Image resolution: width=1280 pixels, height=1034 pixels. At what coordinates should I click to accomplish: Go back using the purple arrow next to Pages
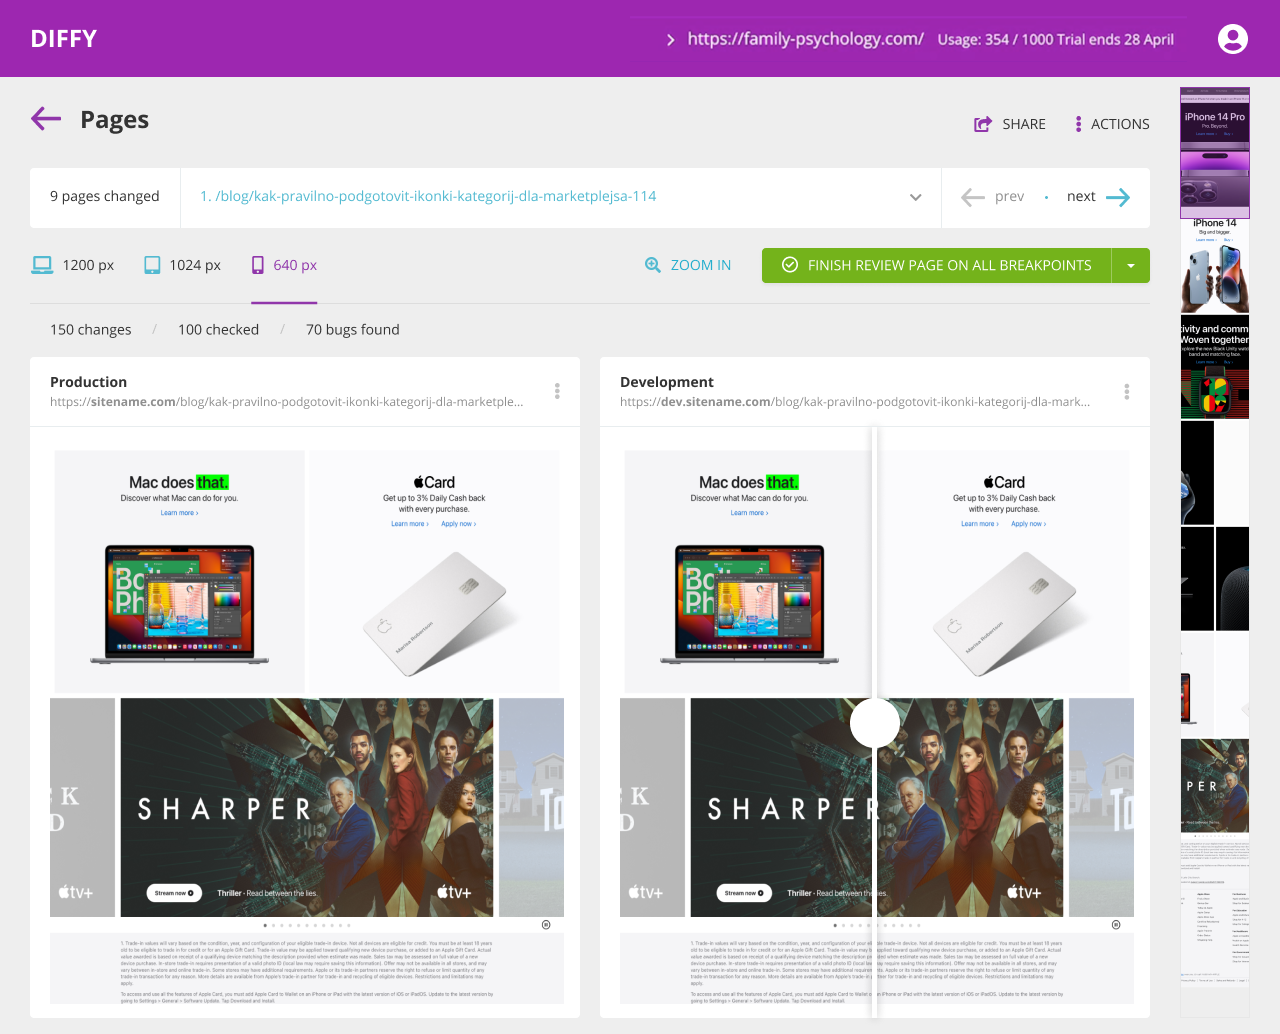tap(46, 119)
